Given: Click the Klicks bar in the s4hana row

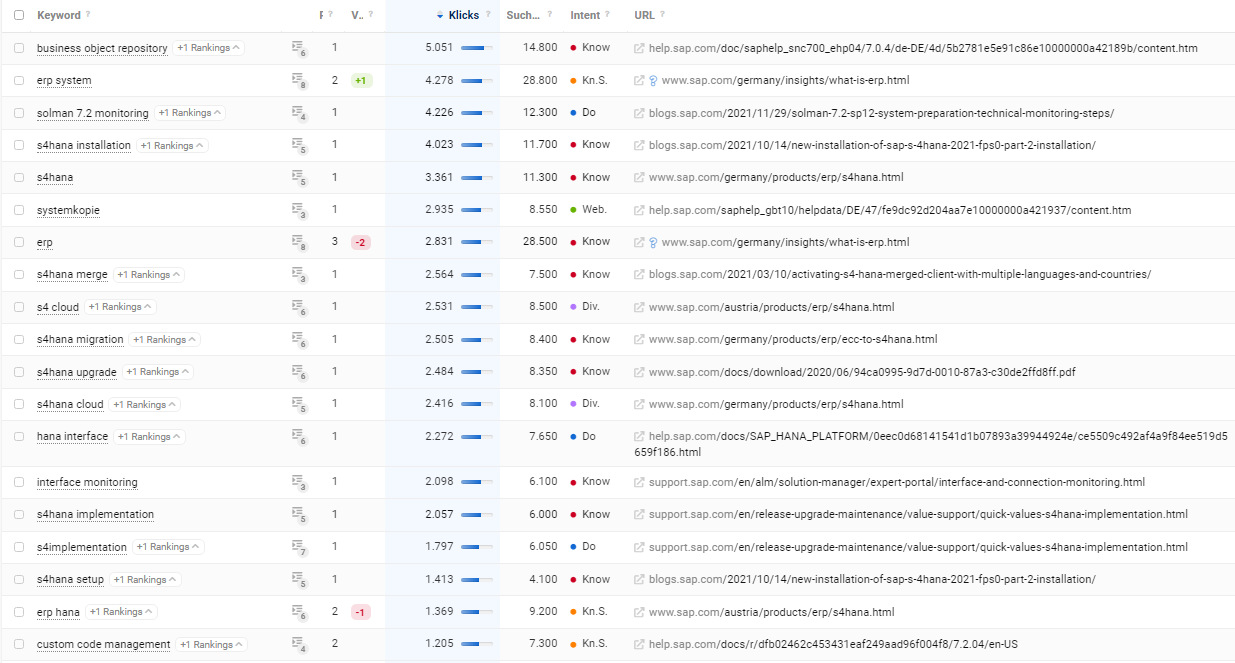Looking at the screenshot, I should (x=476, y=178).
